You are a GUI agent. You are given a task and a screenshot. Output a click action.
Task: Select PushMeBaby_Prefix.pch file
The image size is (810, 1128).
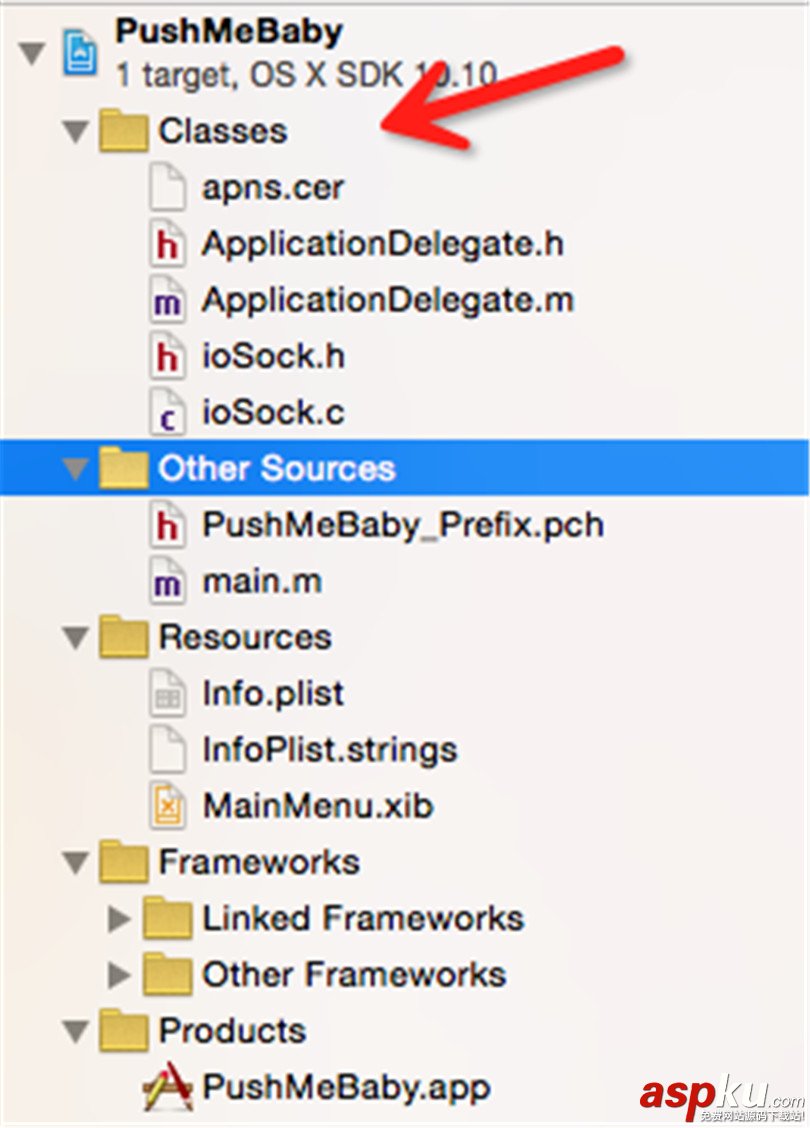point(402,525)
